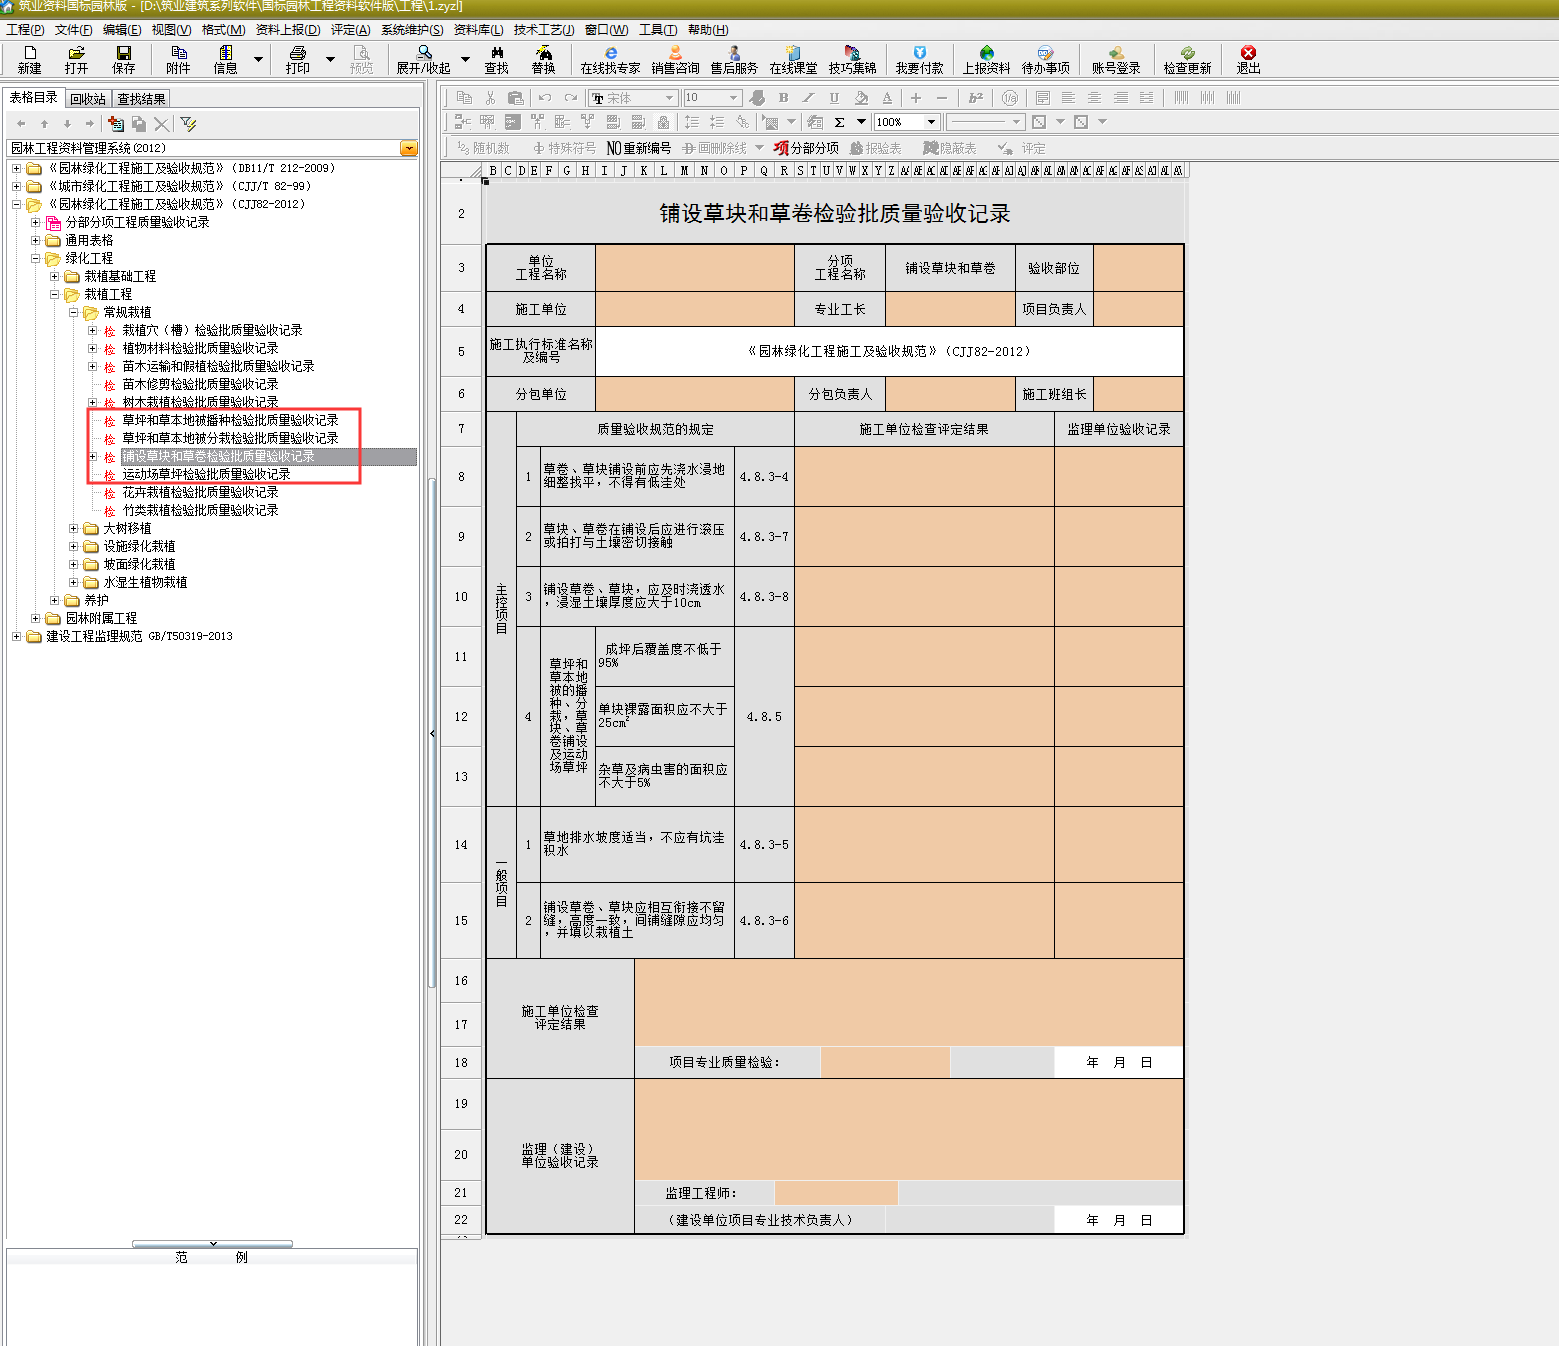
Task: Open the line style dropdown
Action: coord(1016,122)
